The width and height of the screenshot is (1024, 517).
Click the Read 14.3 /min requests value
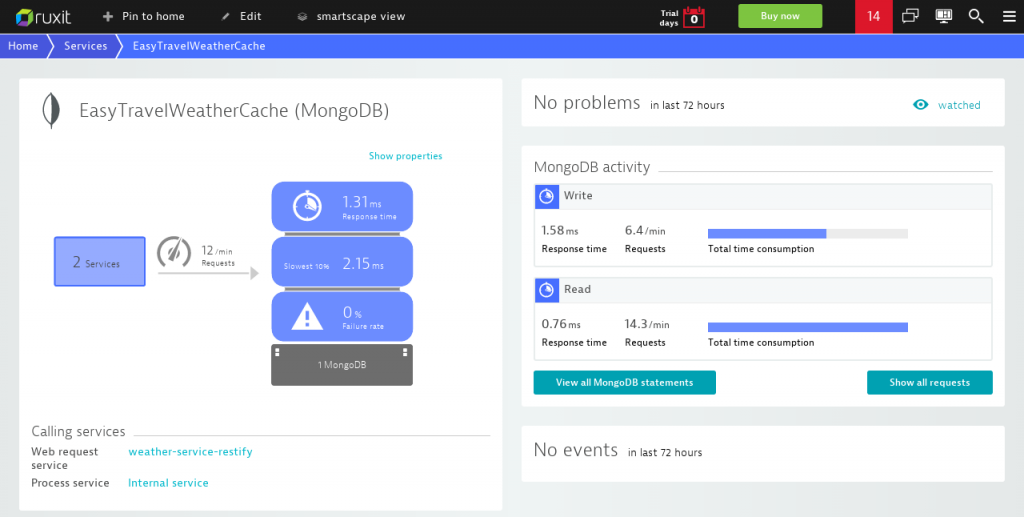coord(647,324)
